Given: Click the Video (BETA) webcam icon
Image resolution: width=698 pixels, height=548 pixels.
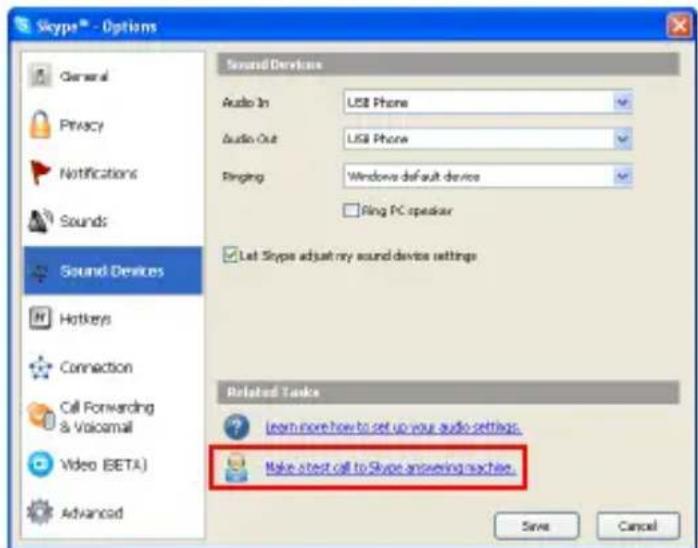Looking at the screenshot, I should (x=40, y=465).
